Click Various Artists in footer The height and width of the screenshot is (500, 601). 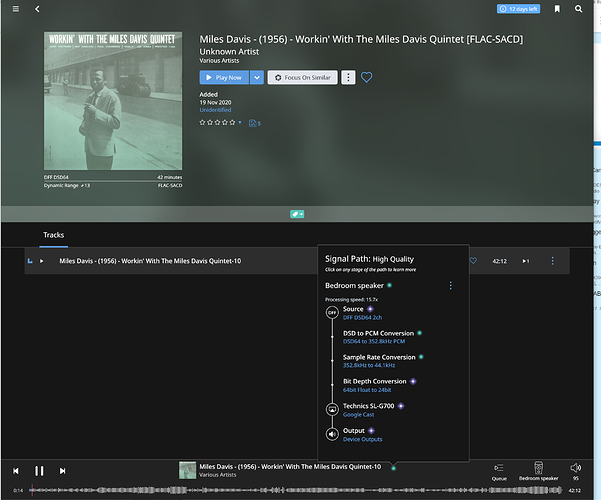tap(218, 475)
